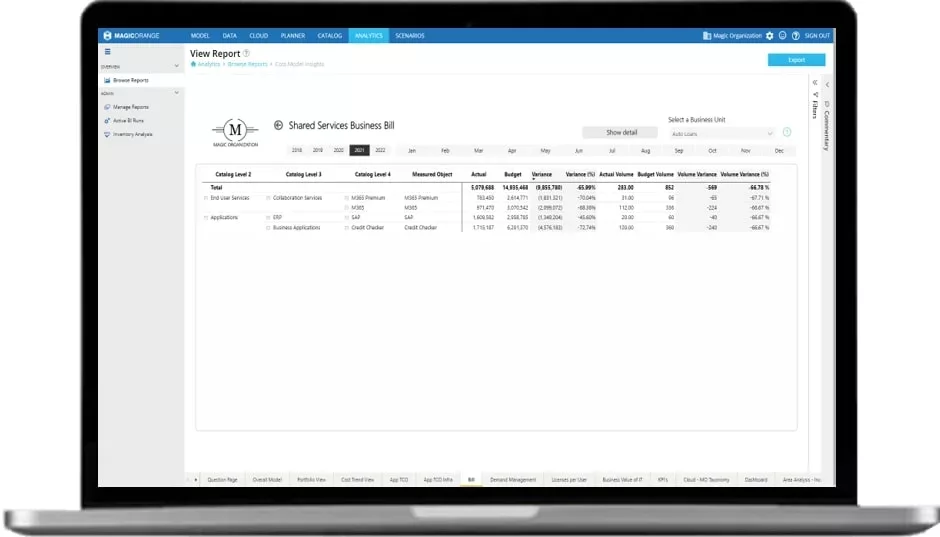The width and height of the screenshot is (940, 537).
Task: Open the DATA menu
Action: coord(230,36)
